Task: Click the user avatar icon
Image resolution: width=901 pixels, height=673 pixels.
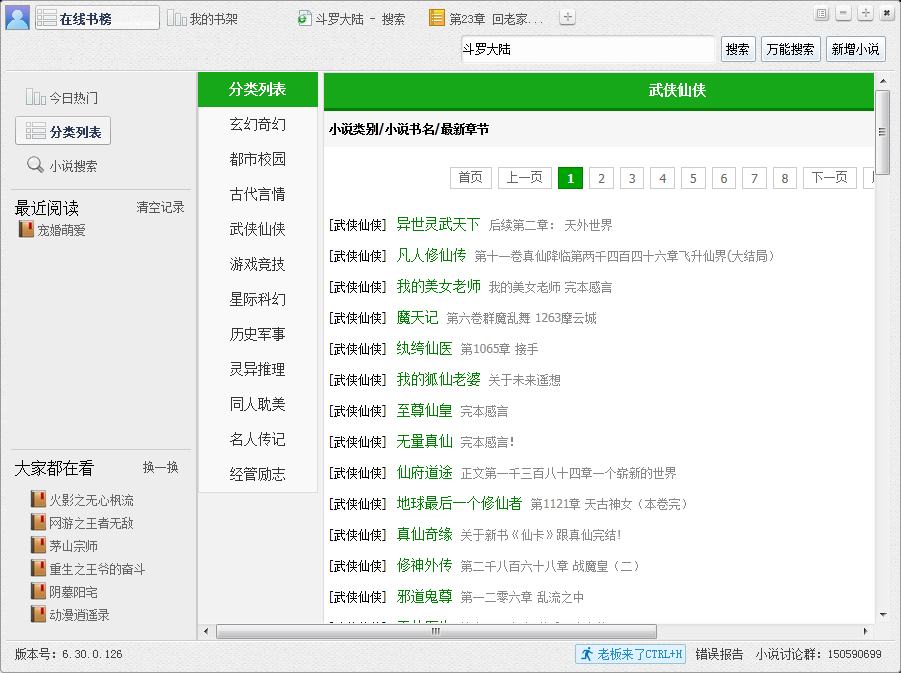Action: (x=18, y=17)
